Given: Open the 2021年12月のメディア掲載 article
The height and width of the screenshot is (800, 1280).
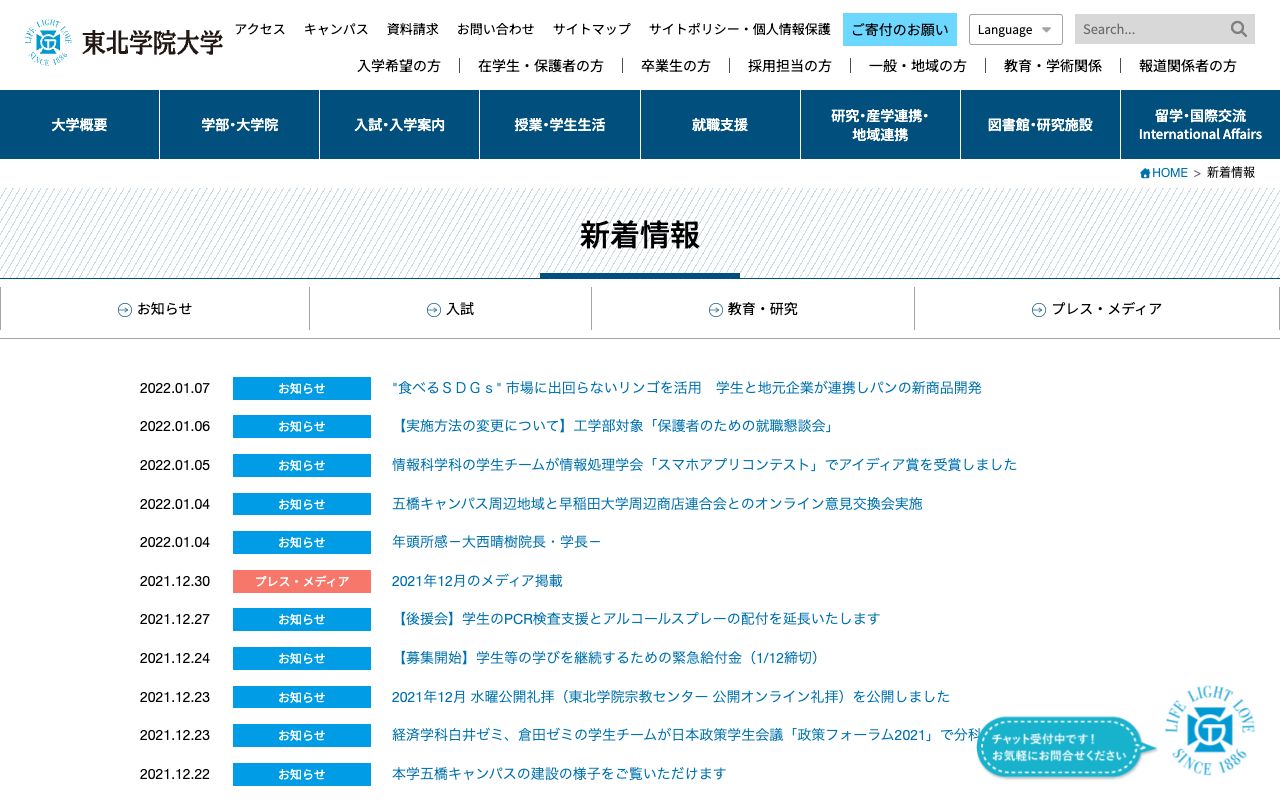Looking at the screenshot, I should pyautogui.click(x=476, y=581).
